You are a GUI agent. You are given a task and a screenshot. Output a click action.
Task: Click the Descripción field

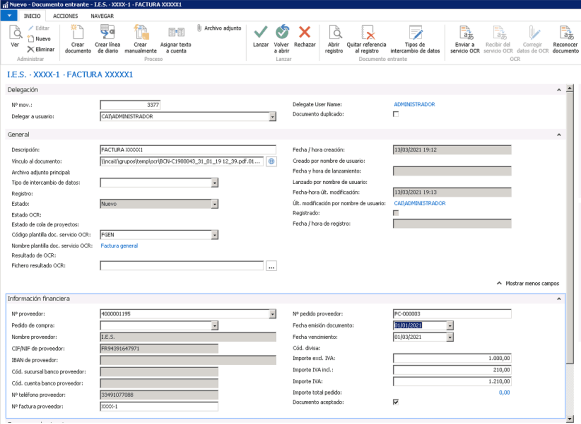click(x=188, y=150)
